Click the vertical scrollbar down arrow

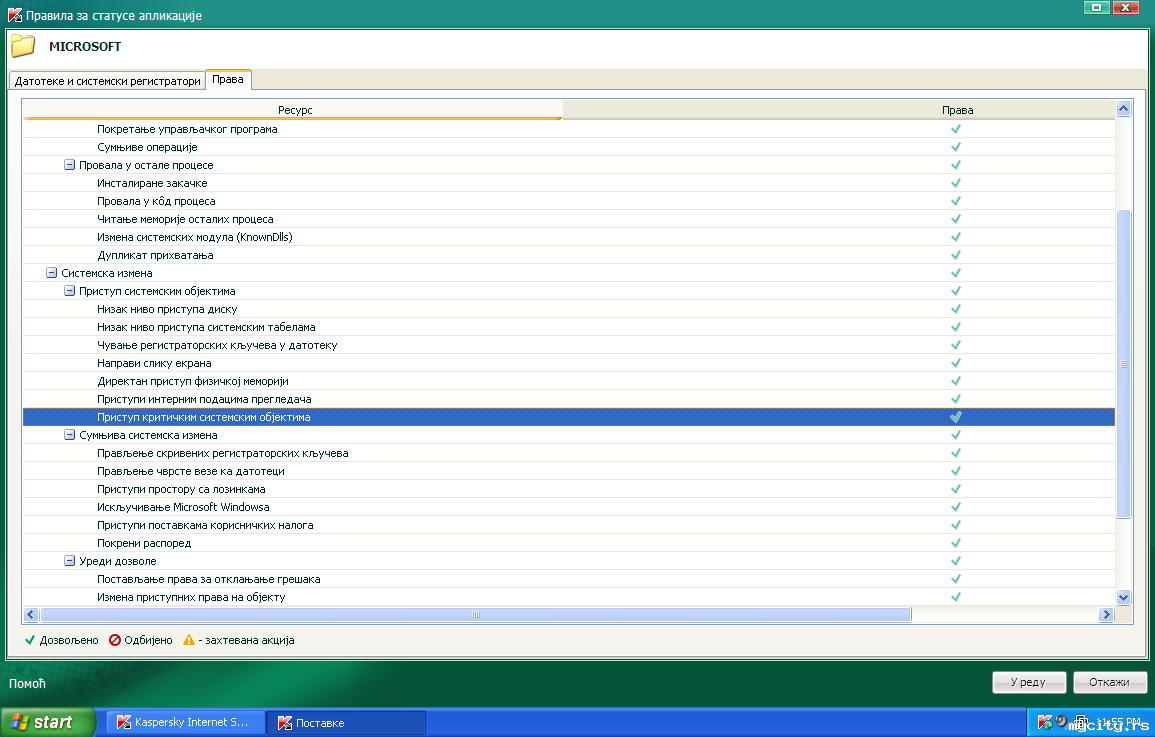click(1123, 597)
